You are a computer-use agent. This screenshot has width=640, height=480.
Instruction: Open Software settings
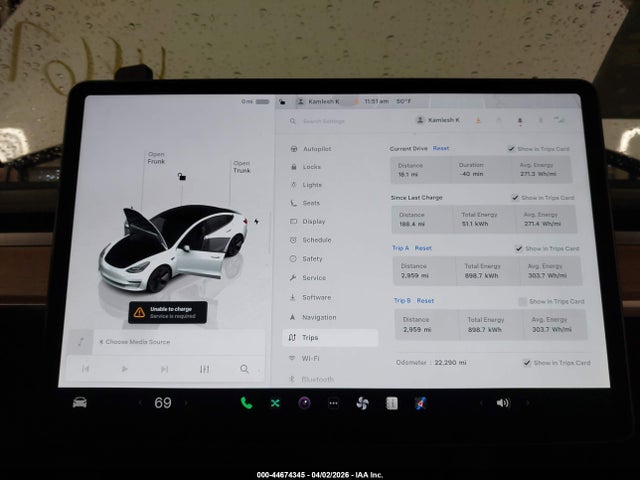311,297
